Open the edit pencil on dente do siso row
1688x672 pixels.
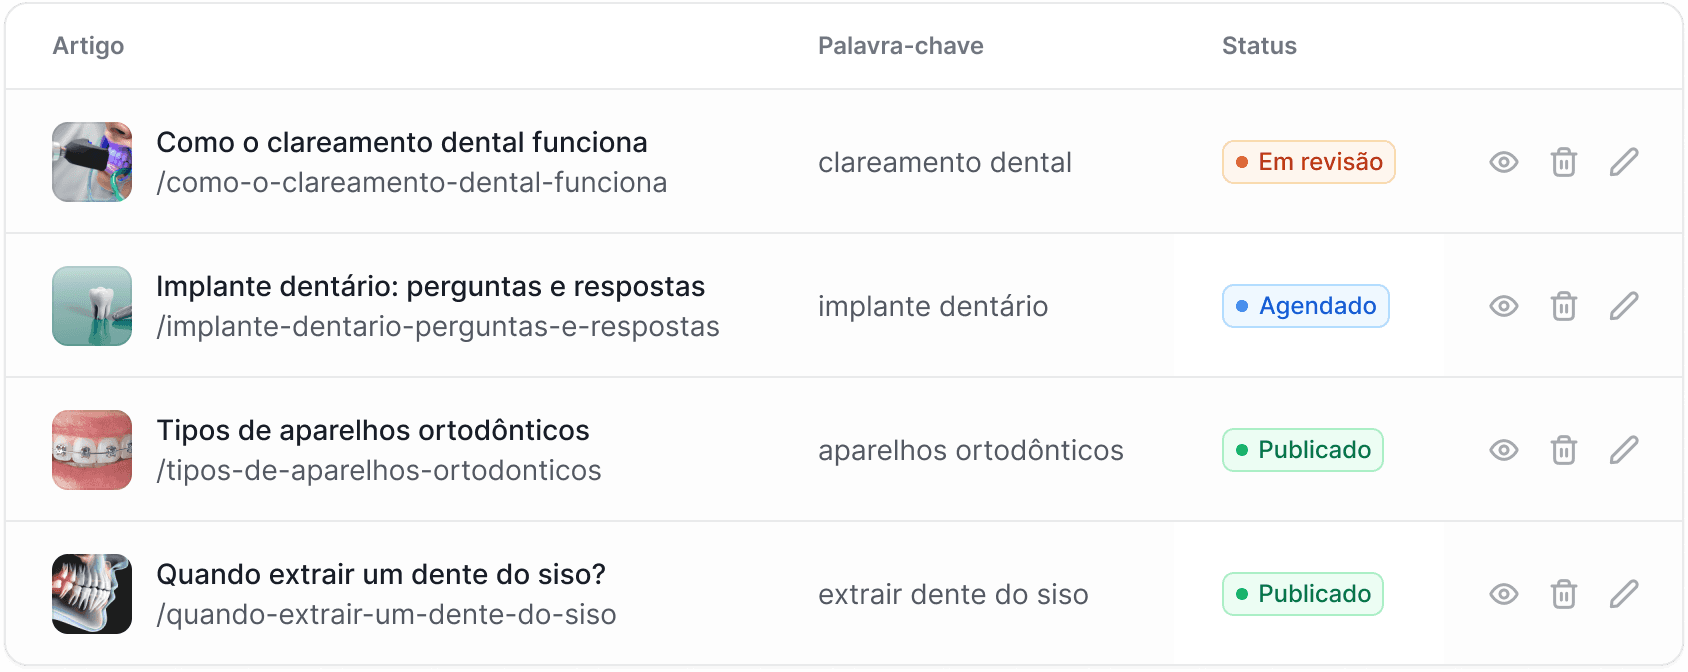(x=1624, y=594)
